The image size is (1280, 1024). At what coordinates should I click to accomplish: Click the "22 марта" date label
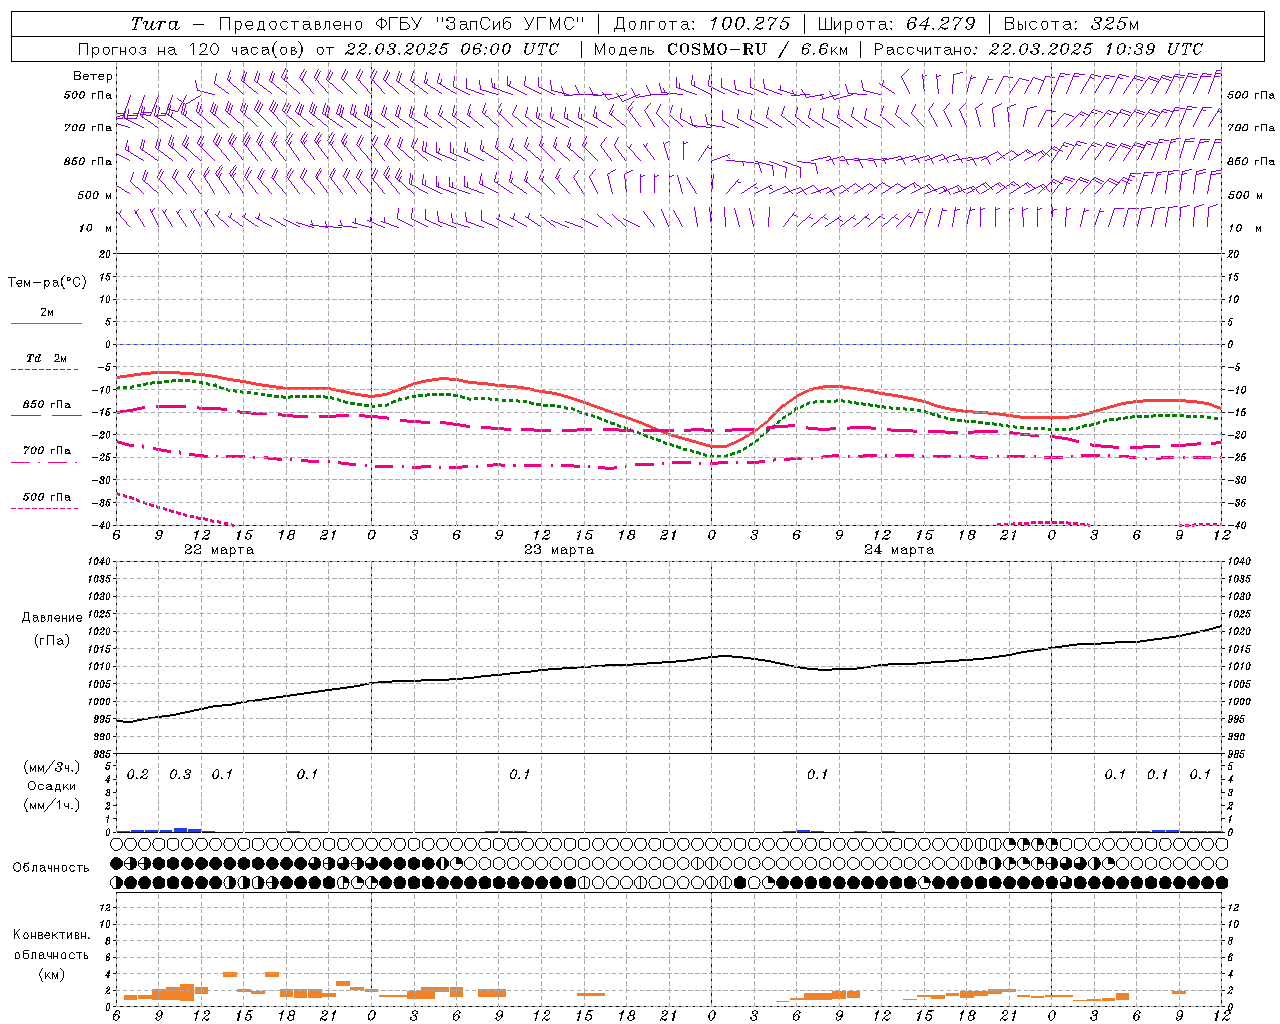[x=219, y=550]
